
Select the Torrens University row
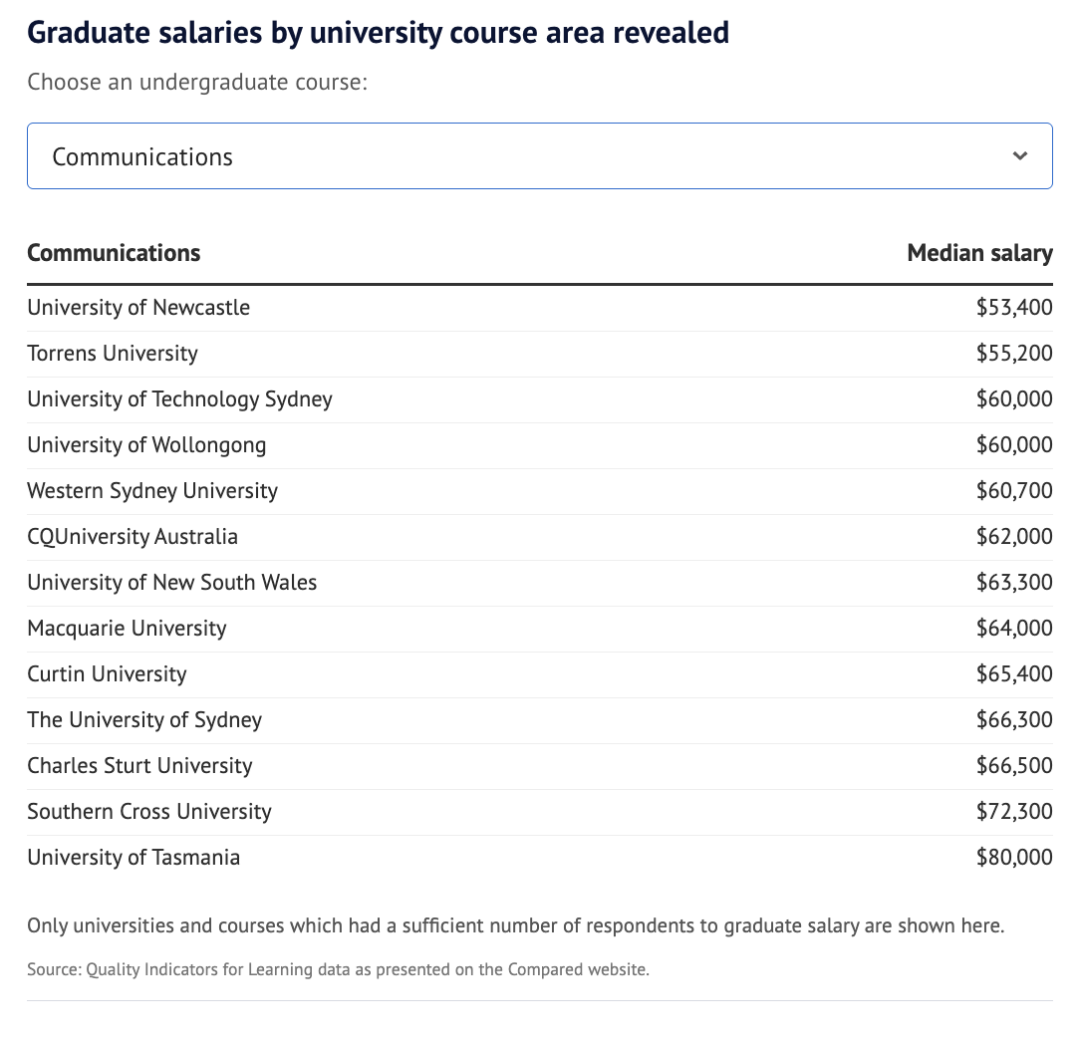tap(113, 354)
